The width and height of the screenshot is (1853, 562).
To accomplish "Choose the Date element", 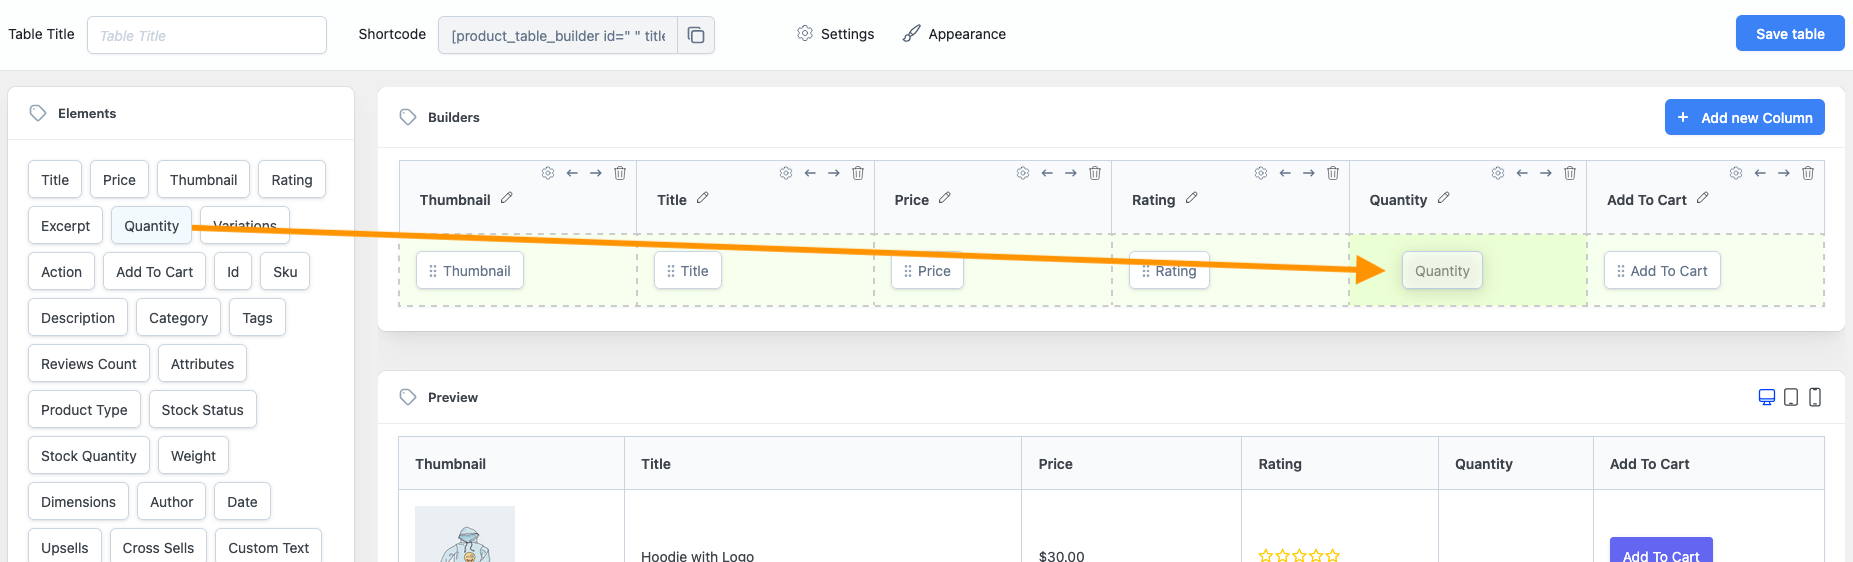I will point(242,502).
